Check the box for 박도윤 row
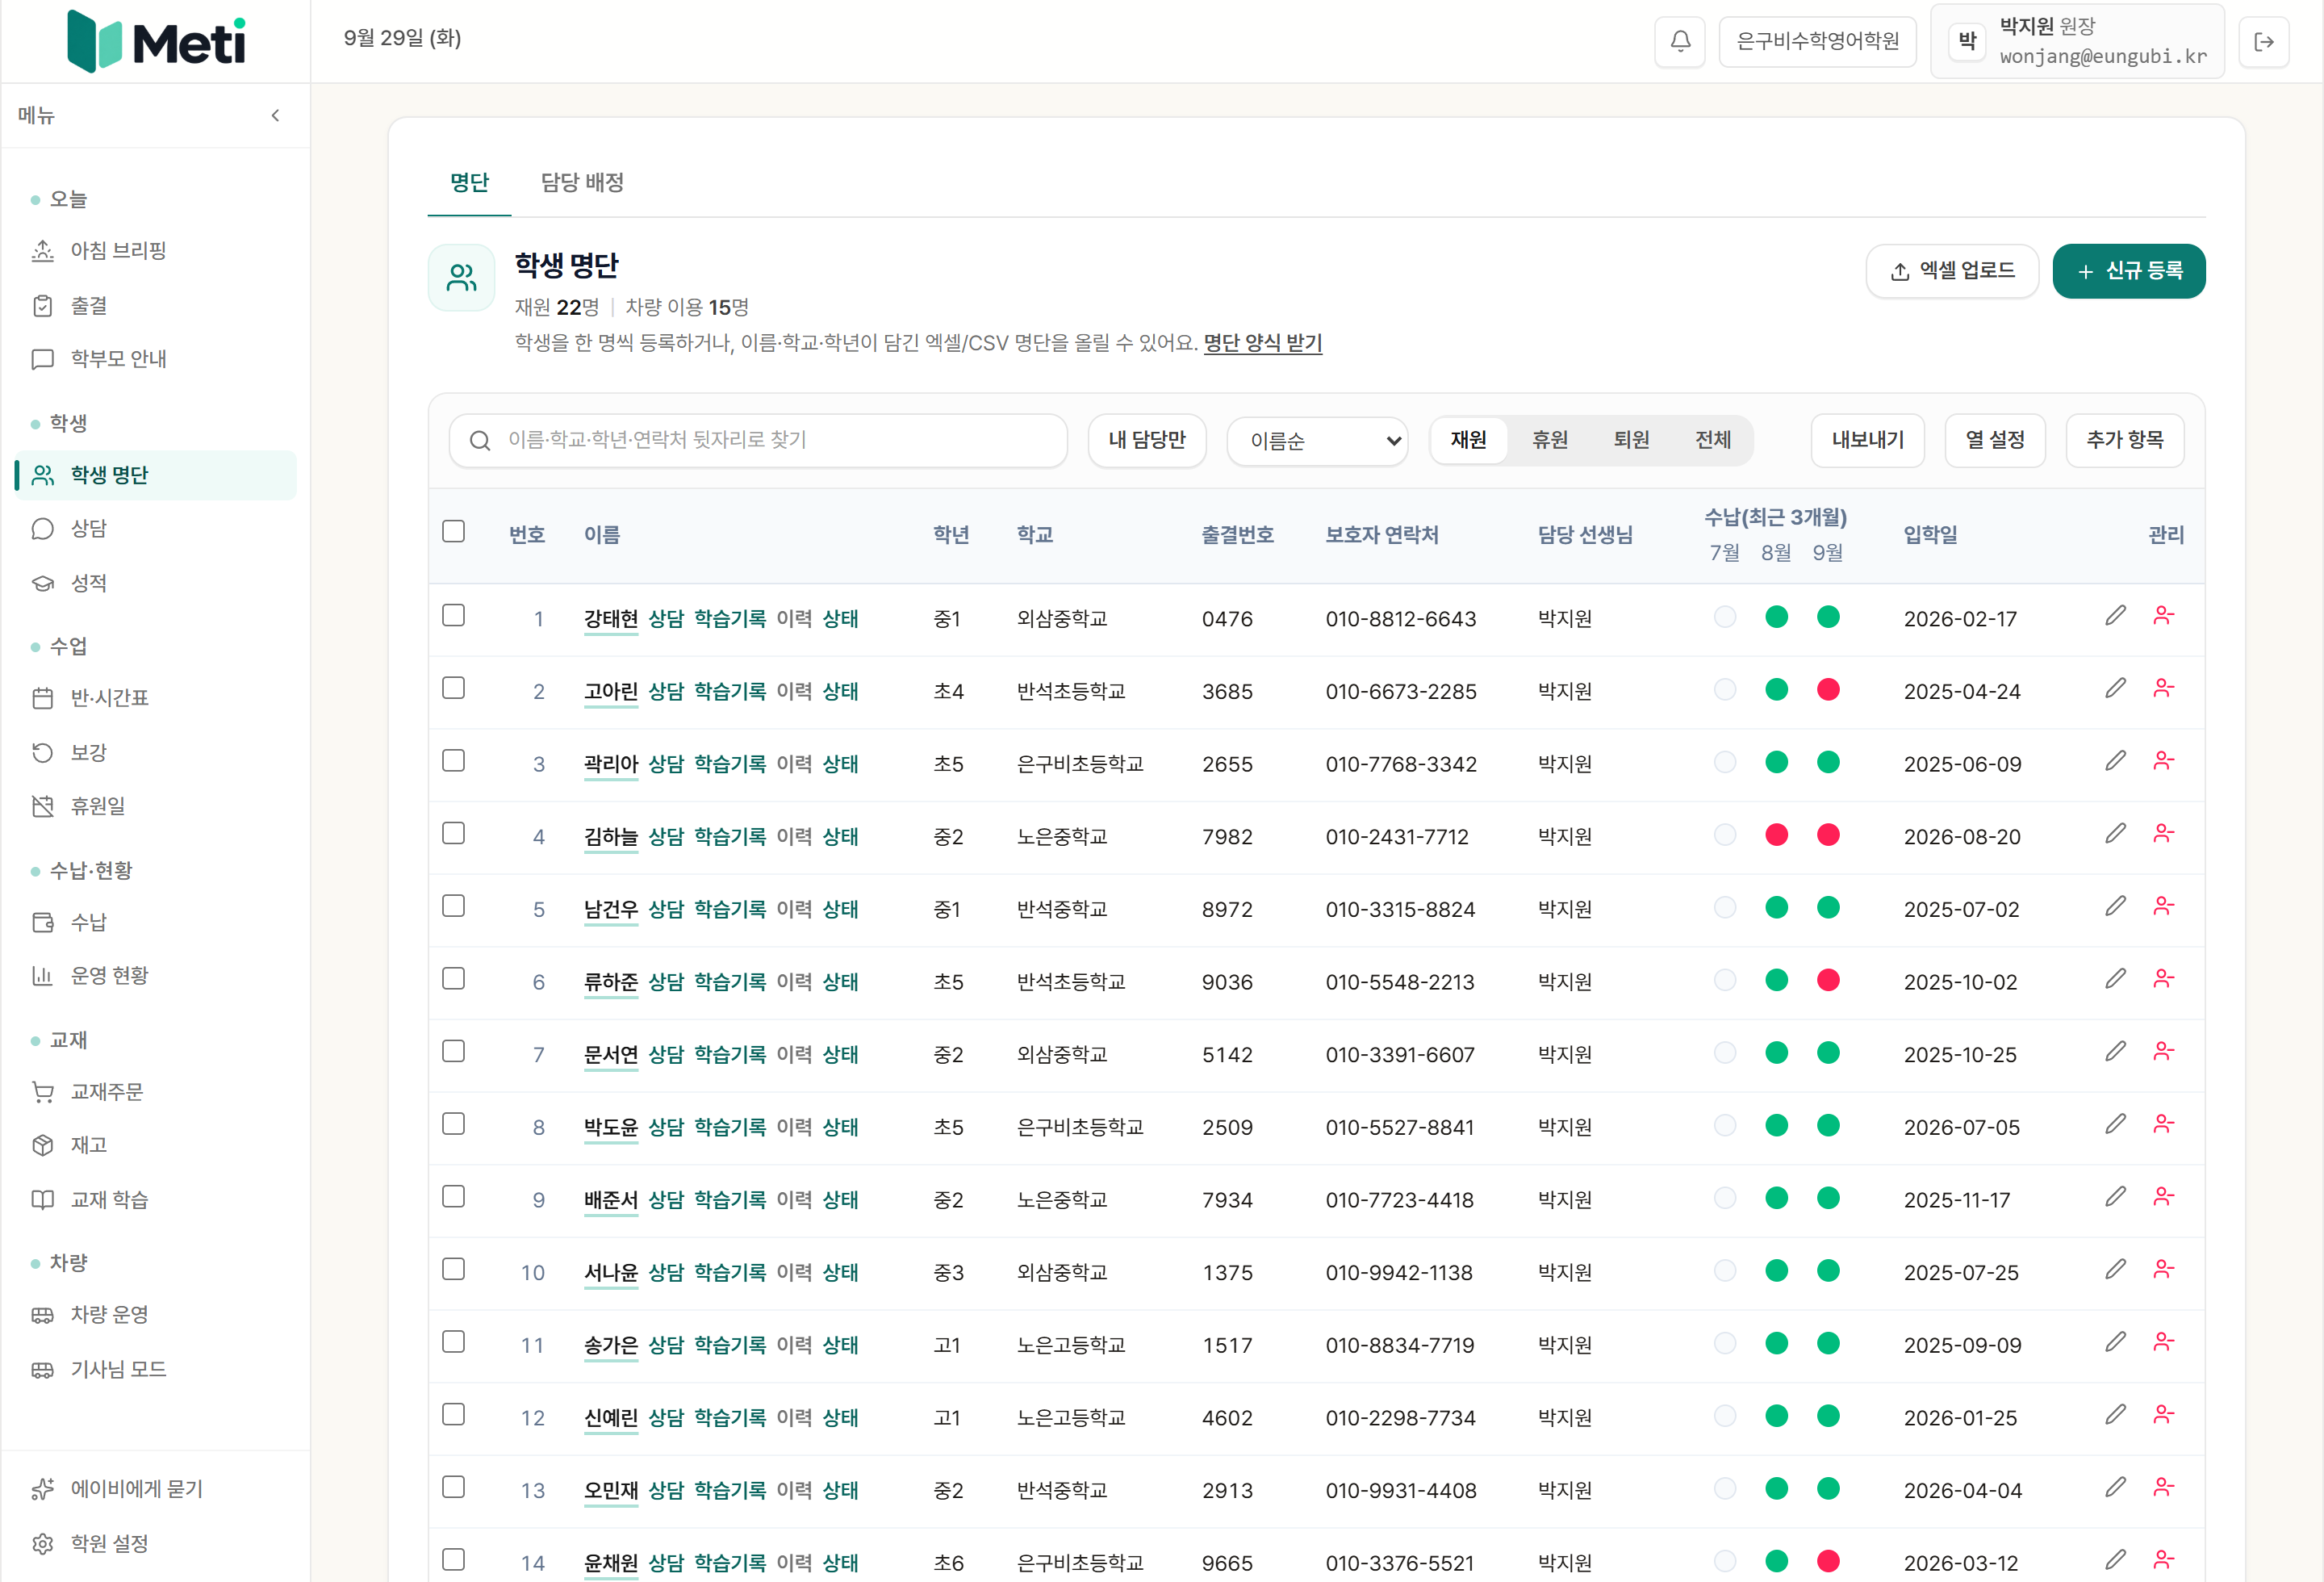Viewport: 2324px width, 1582px height. click(454, 1124)
